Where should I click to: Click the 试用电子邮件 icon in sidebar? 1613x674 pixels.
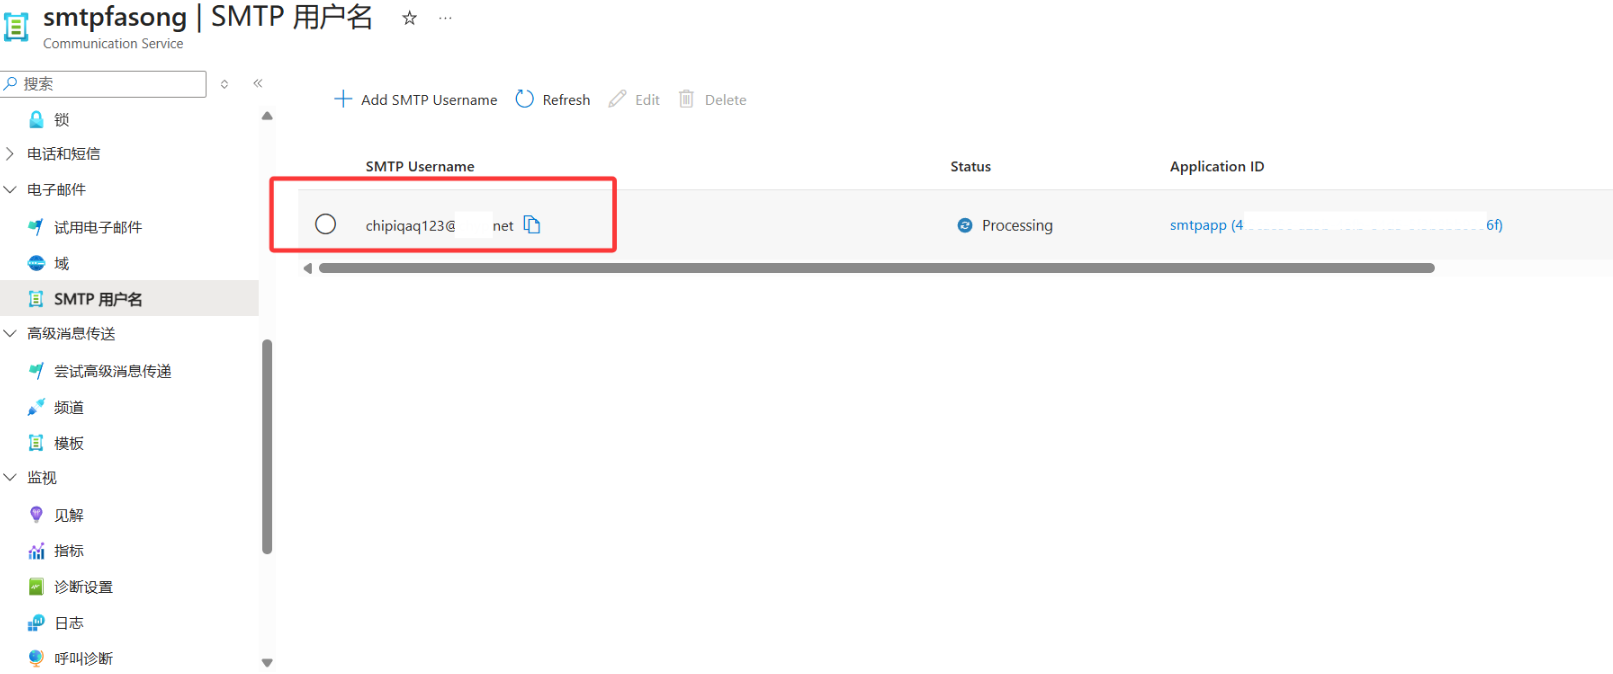pos(36,227)
